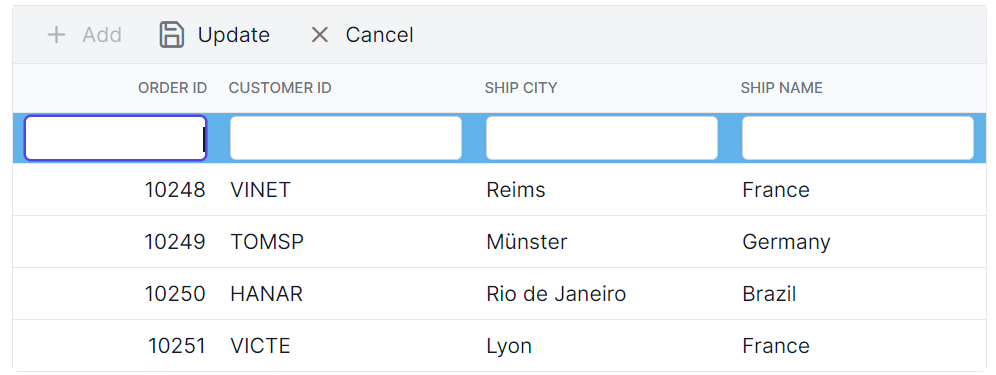Focus the Customer ID edit field
Image resolution: width=996 pixels, height=375 pixels.
coord(346,138)
